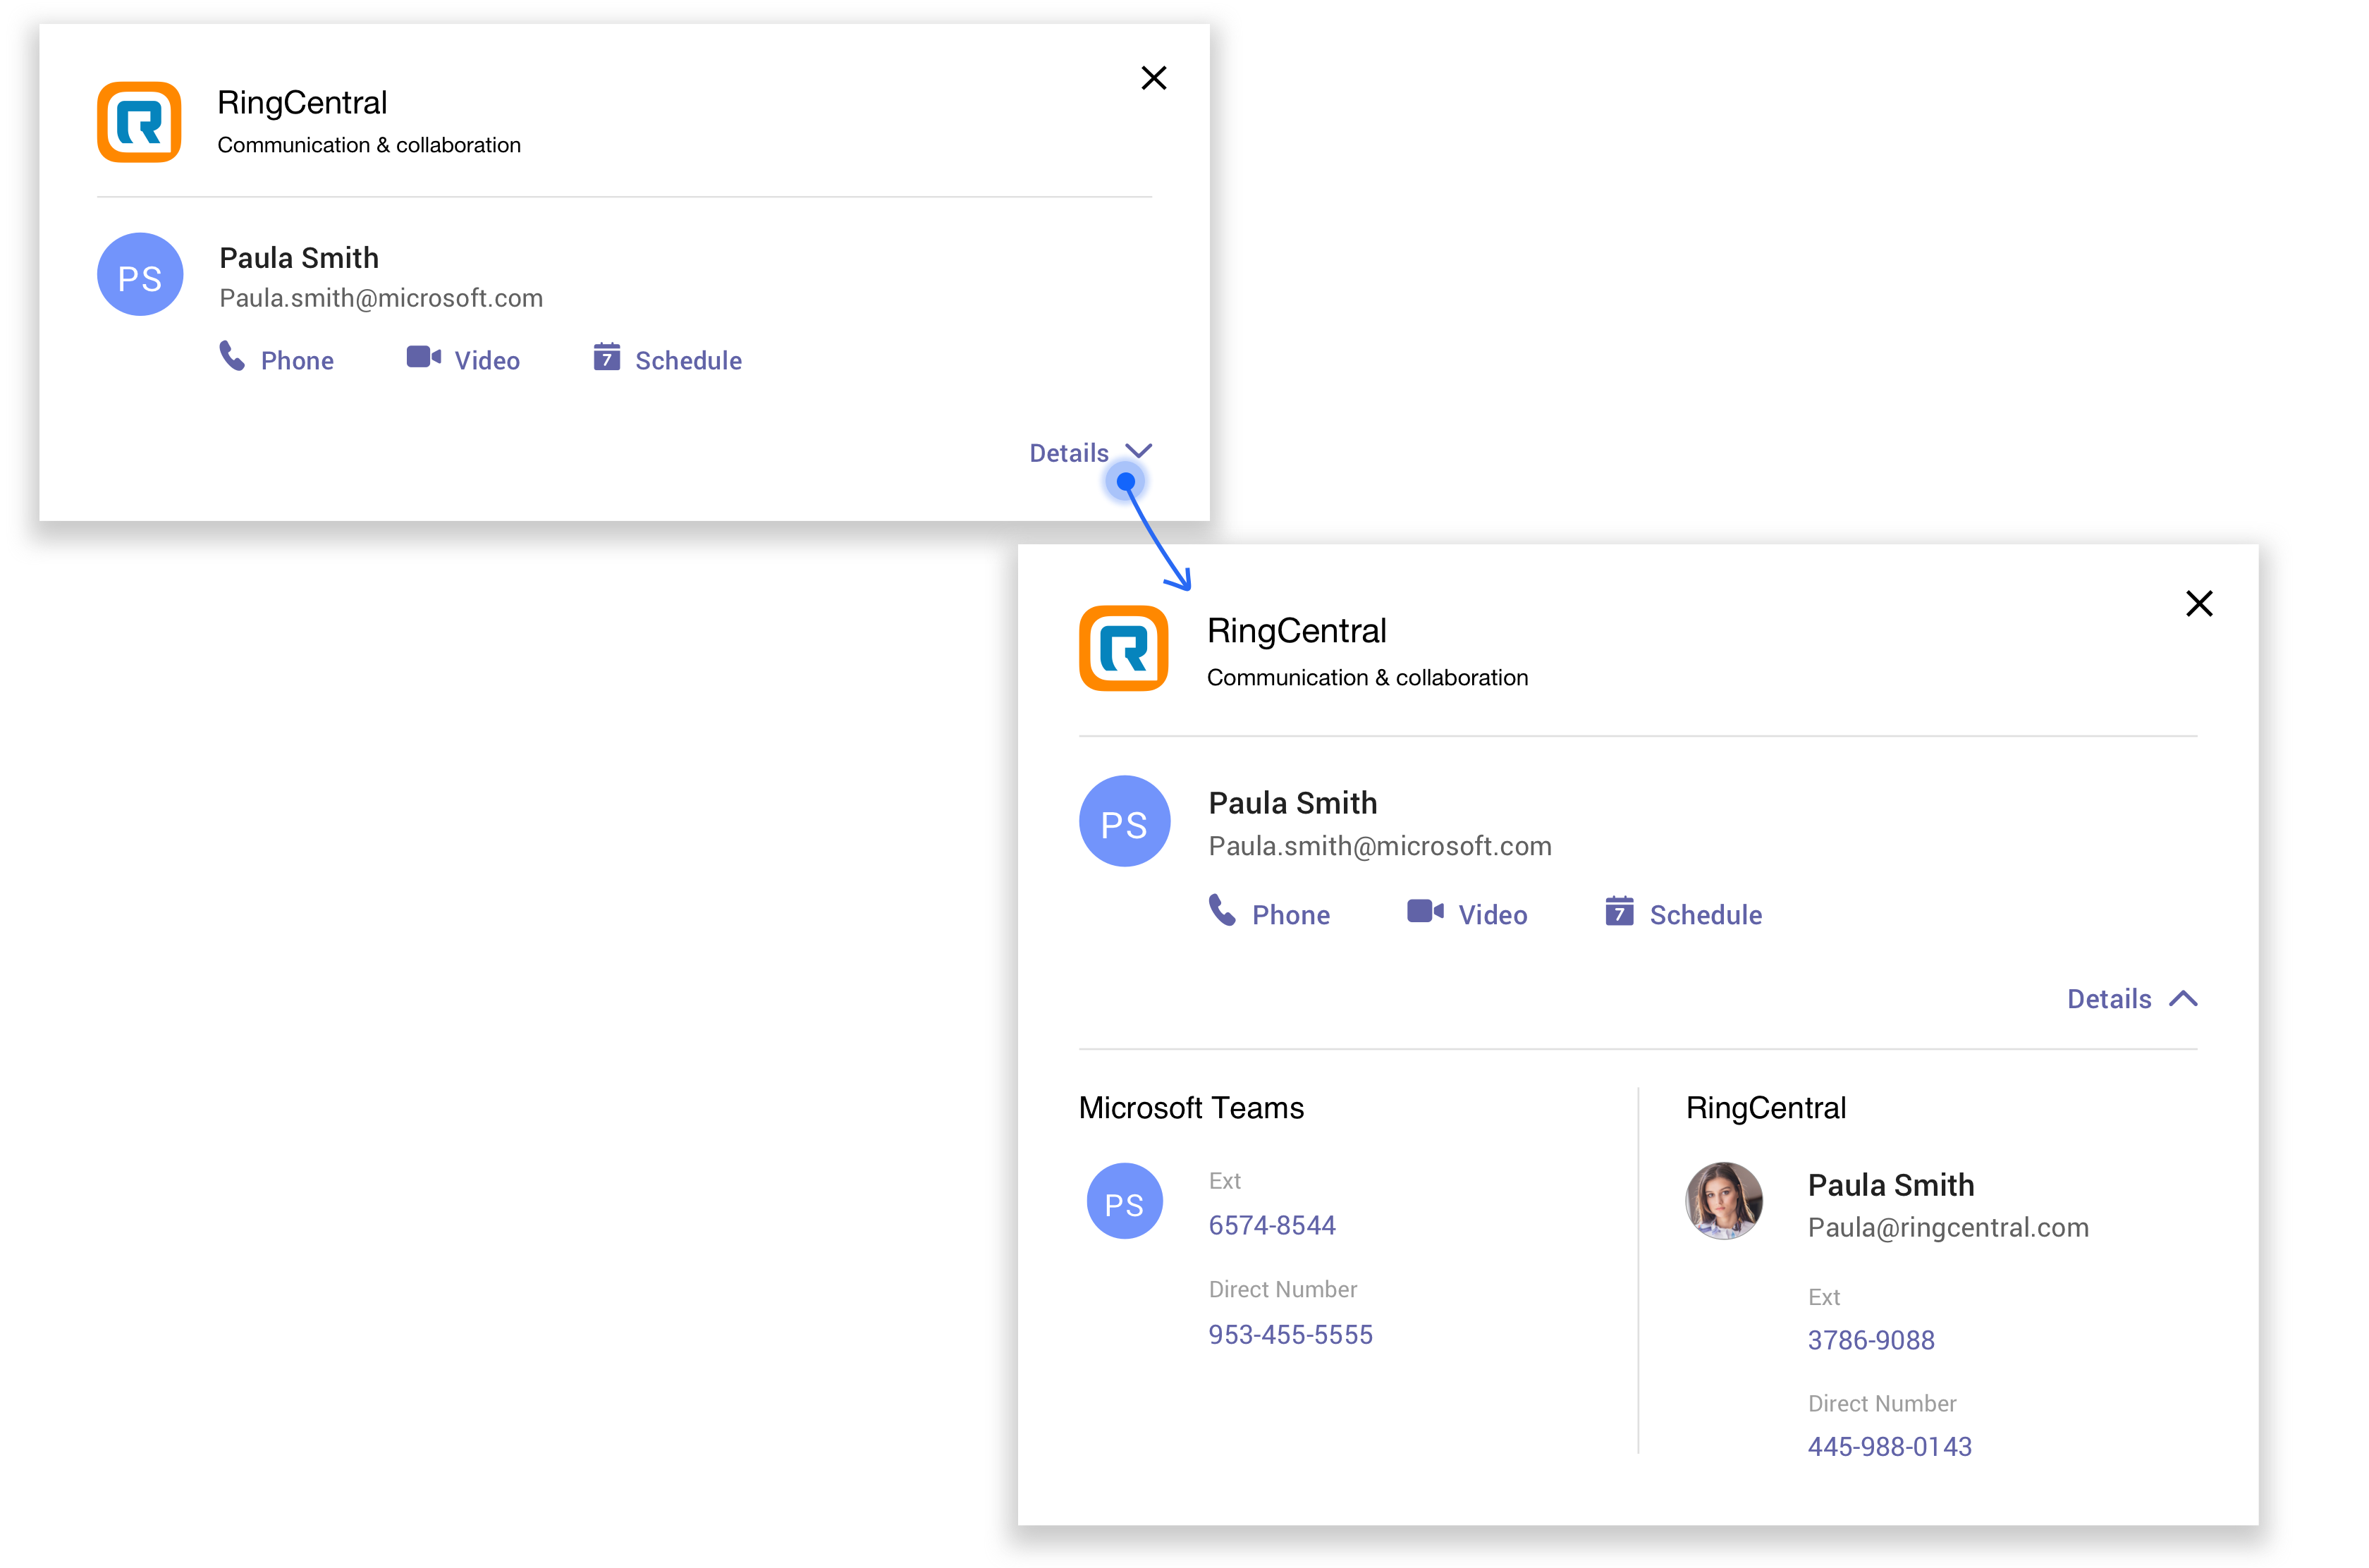Click Video camera icon in expanded card
Screen dimensions: 2369x1568
point(1425,911)
